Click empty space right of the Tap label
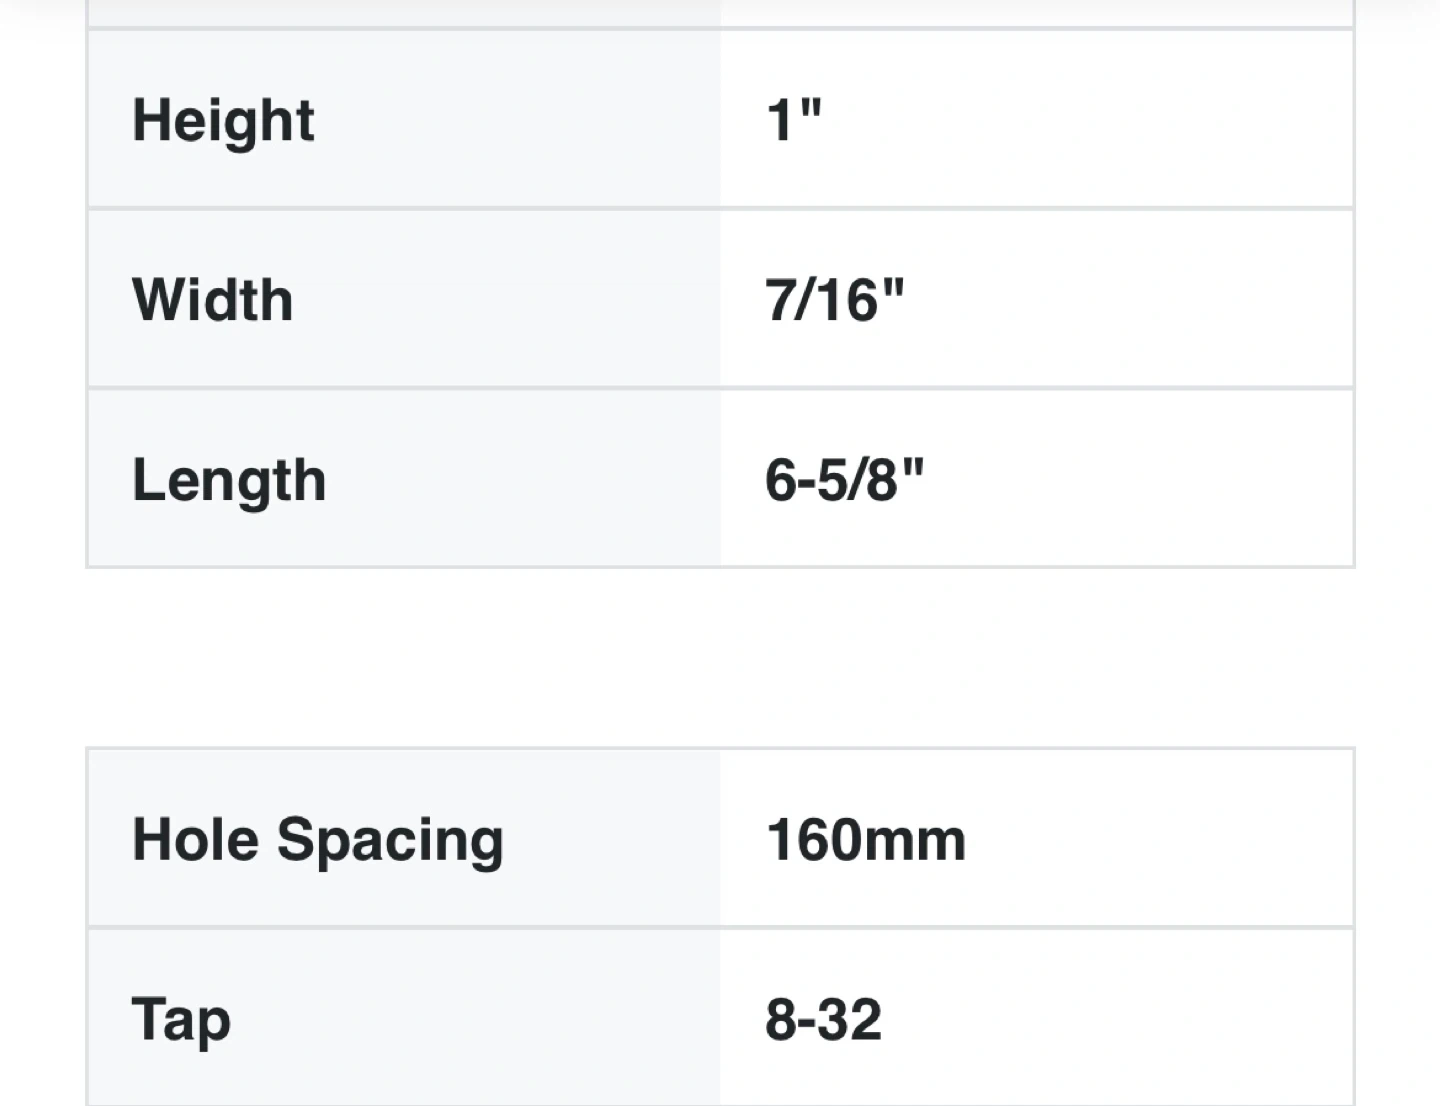The height and width of the screenshot is (1106, 1440). pos(470,1020)
